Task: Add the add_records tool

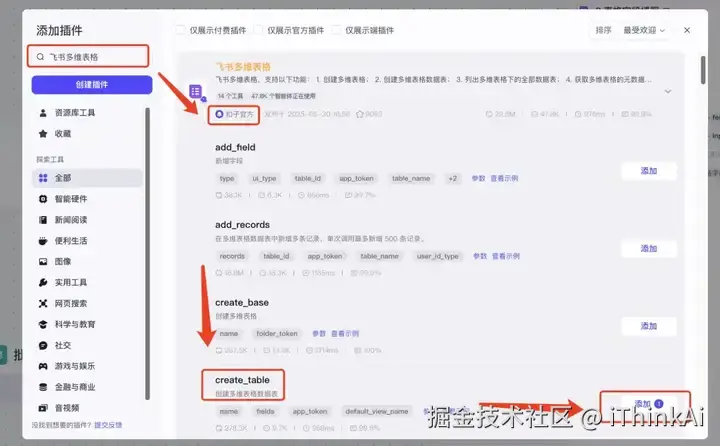Action: coord(649,248)
